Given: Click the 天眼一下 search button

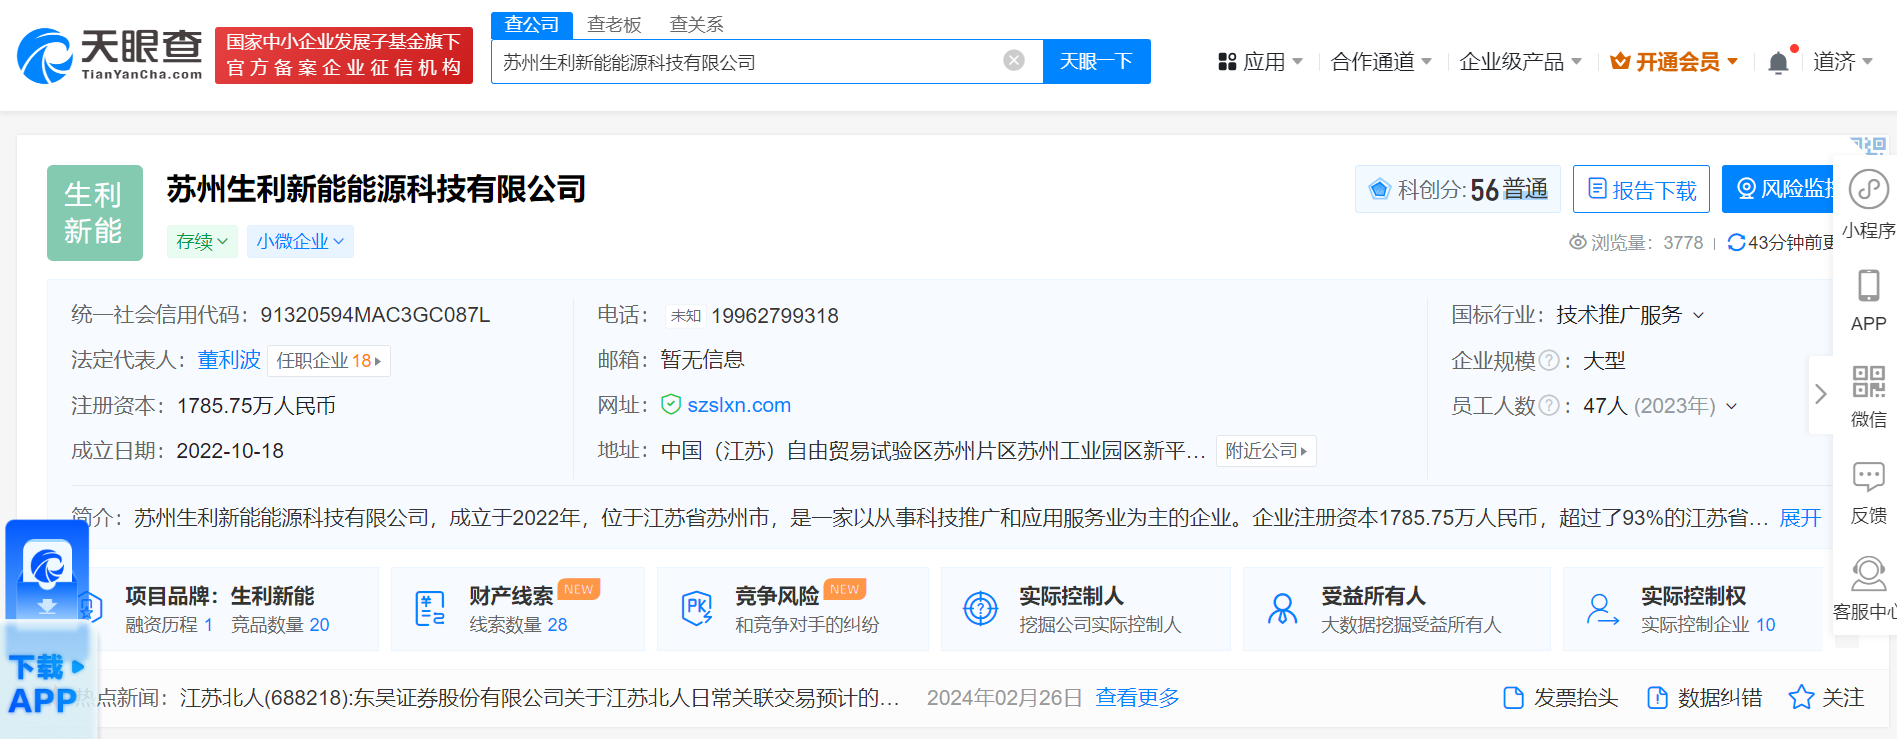Looking at the screenshot, I should [1096, 61].
